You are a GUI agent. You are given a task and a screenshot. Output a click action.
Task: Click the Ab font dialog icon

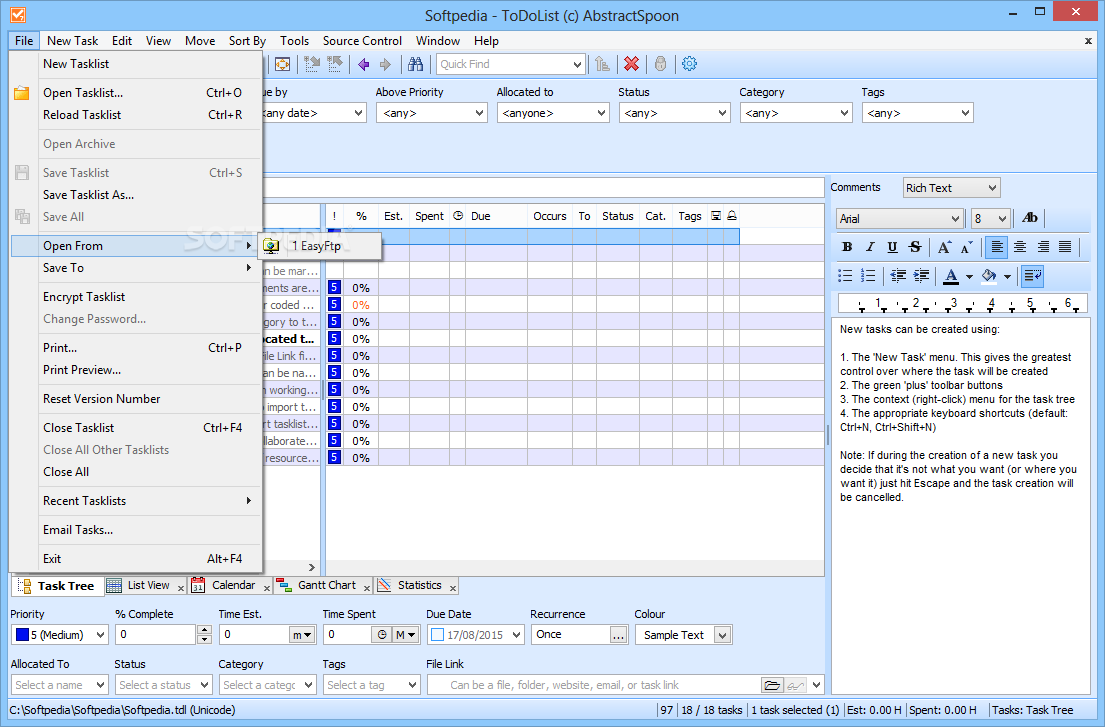[x=1030, y=218]
